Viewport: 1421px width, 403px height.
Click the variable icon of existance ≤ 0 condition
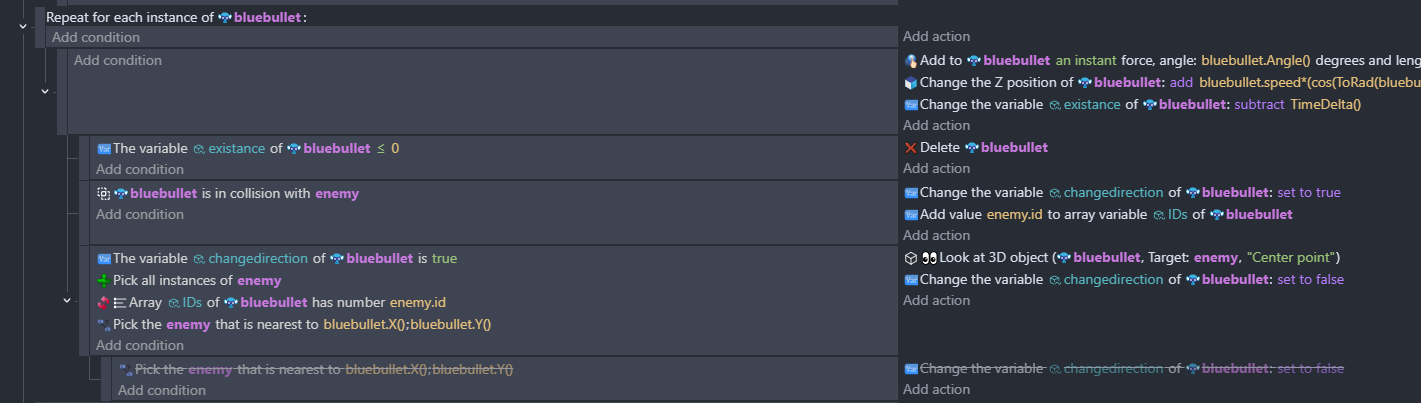click(x=103, y=149)
